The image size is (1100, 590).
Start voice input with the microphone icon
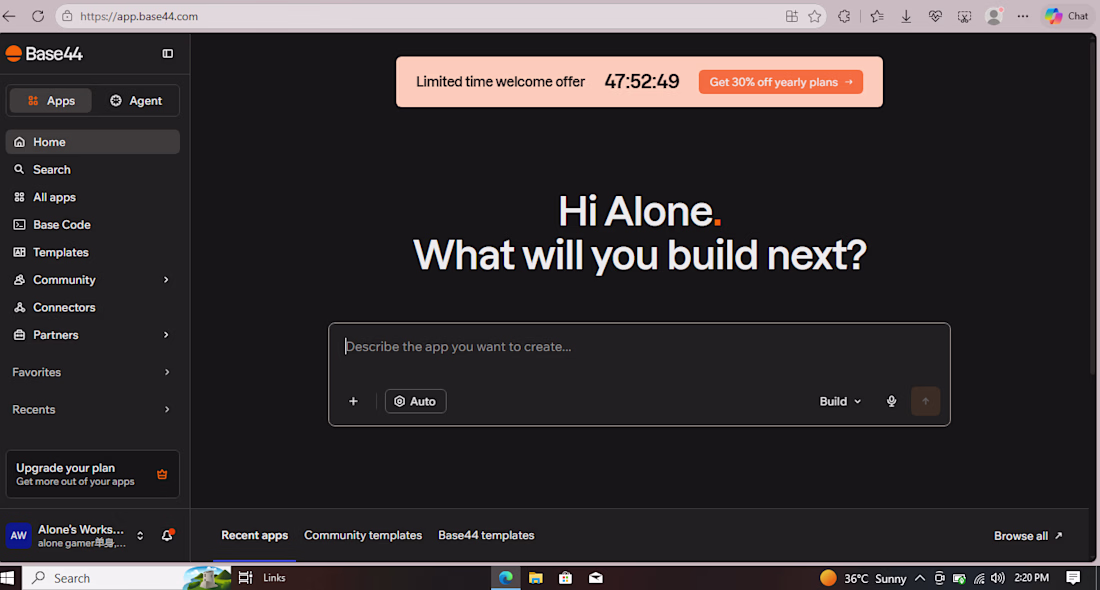click(x=891, y=401)
